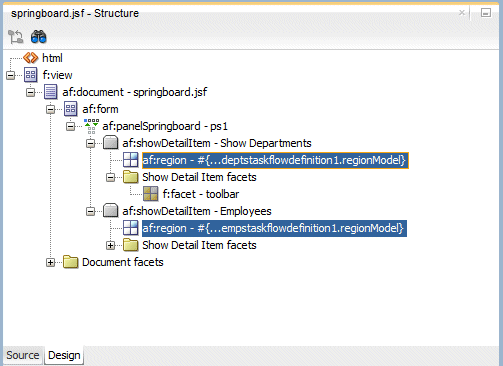Select the html tree row
This screenshot has width=503, height=366.
click(x=52, y=58)
